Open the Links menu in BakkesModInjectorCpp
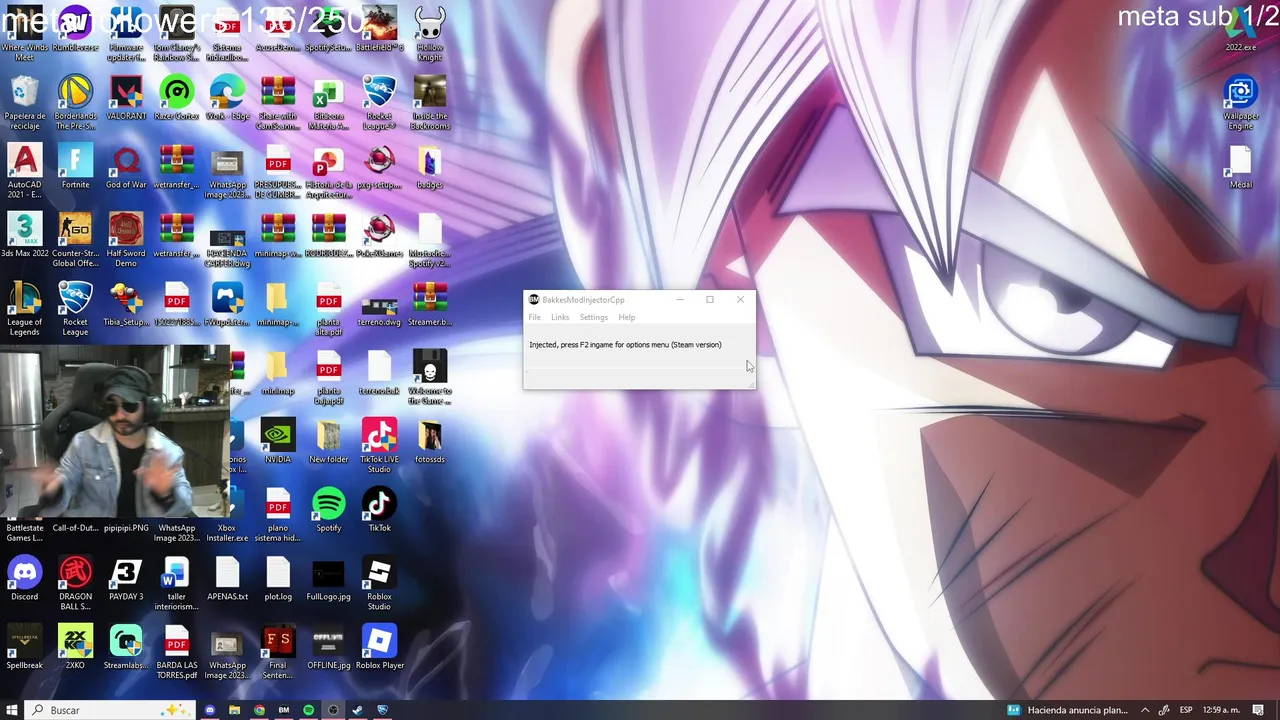The image size is (1280, 720). point(560,317)
